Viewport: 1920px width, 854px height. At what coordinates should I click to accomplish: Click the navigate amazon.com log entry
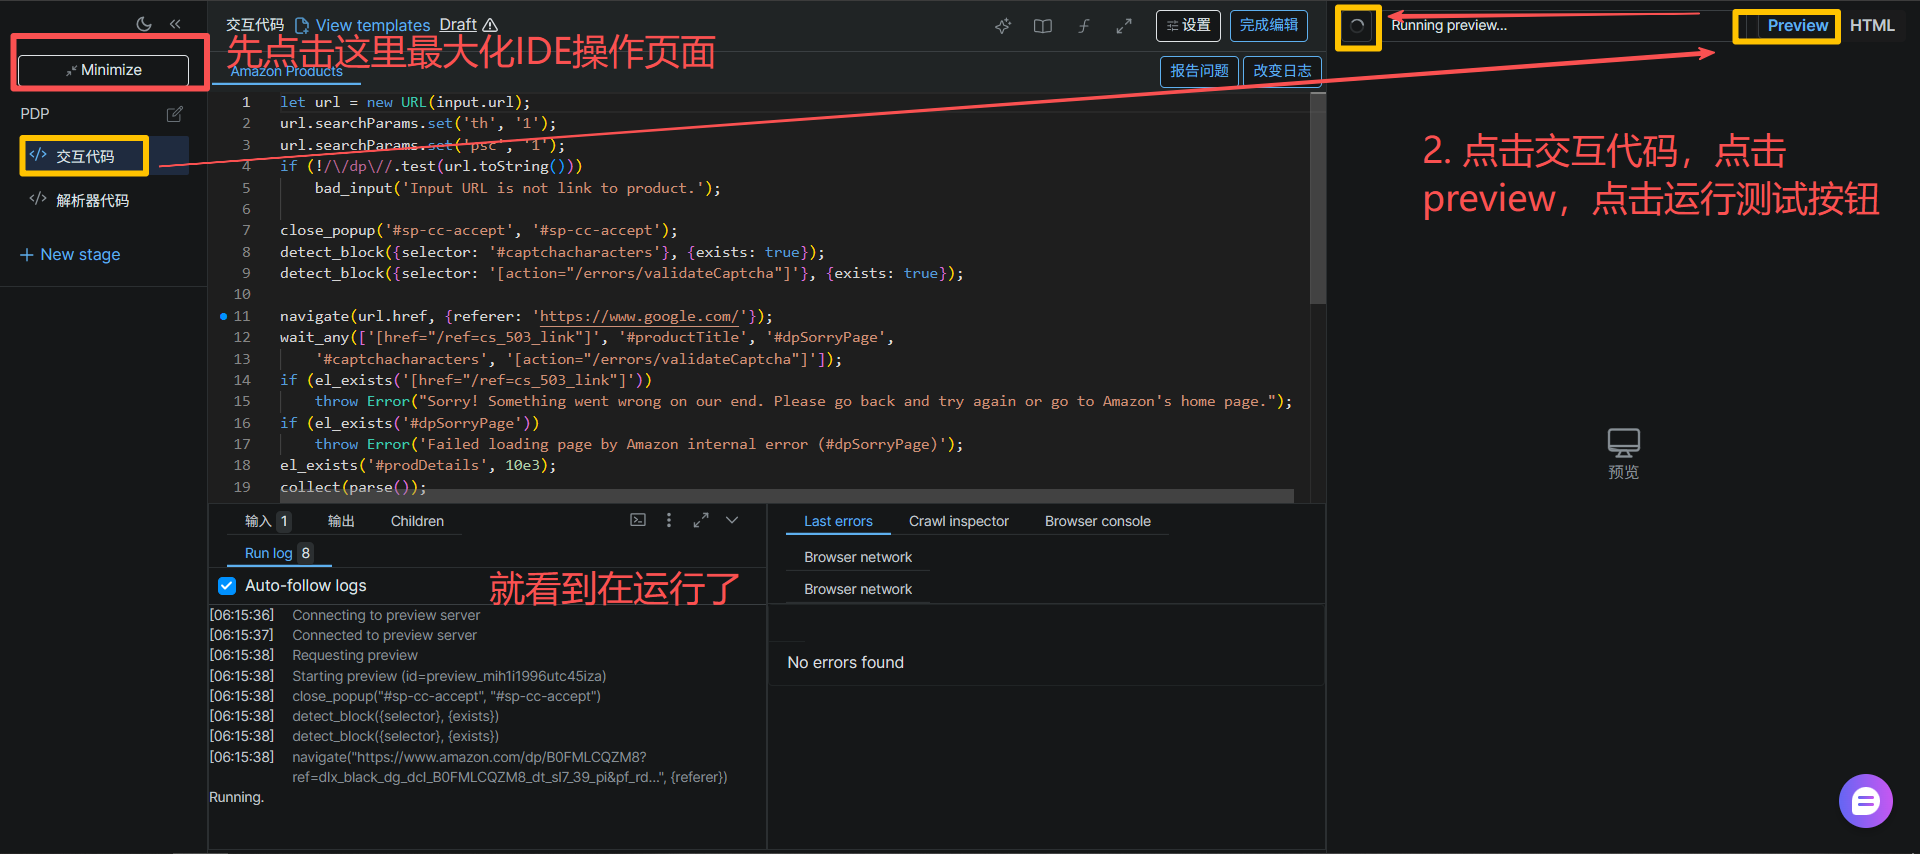pos(510,767)
